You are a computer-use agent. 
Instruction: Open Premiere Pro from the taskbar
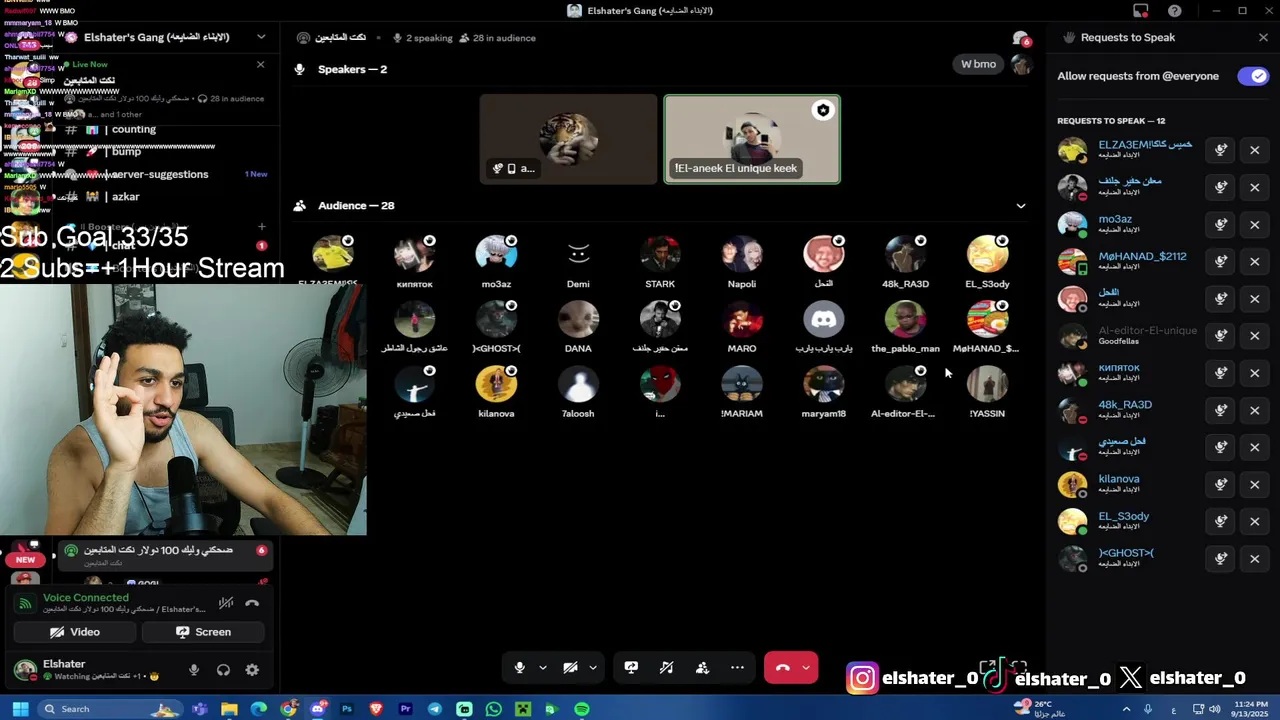coord(405,709)
